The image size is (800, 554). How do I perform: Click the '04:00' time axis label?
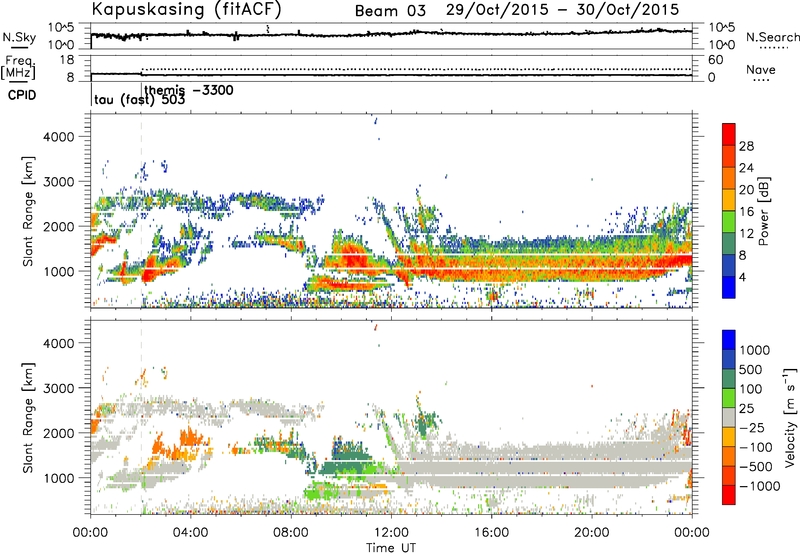191,532
